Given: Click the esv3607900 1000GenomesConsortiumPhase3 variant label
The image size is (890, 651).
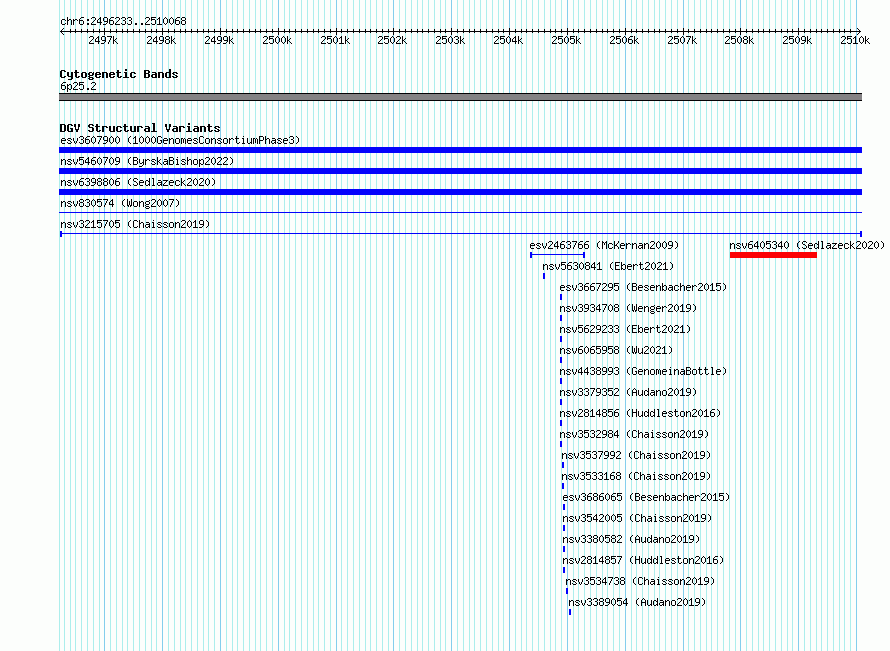Looking at the screenshot, I should click(x=180, y=140).
